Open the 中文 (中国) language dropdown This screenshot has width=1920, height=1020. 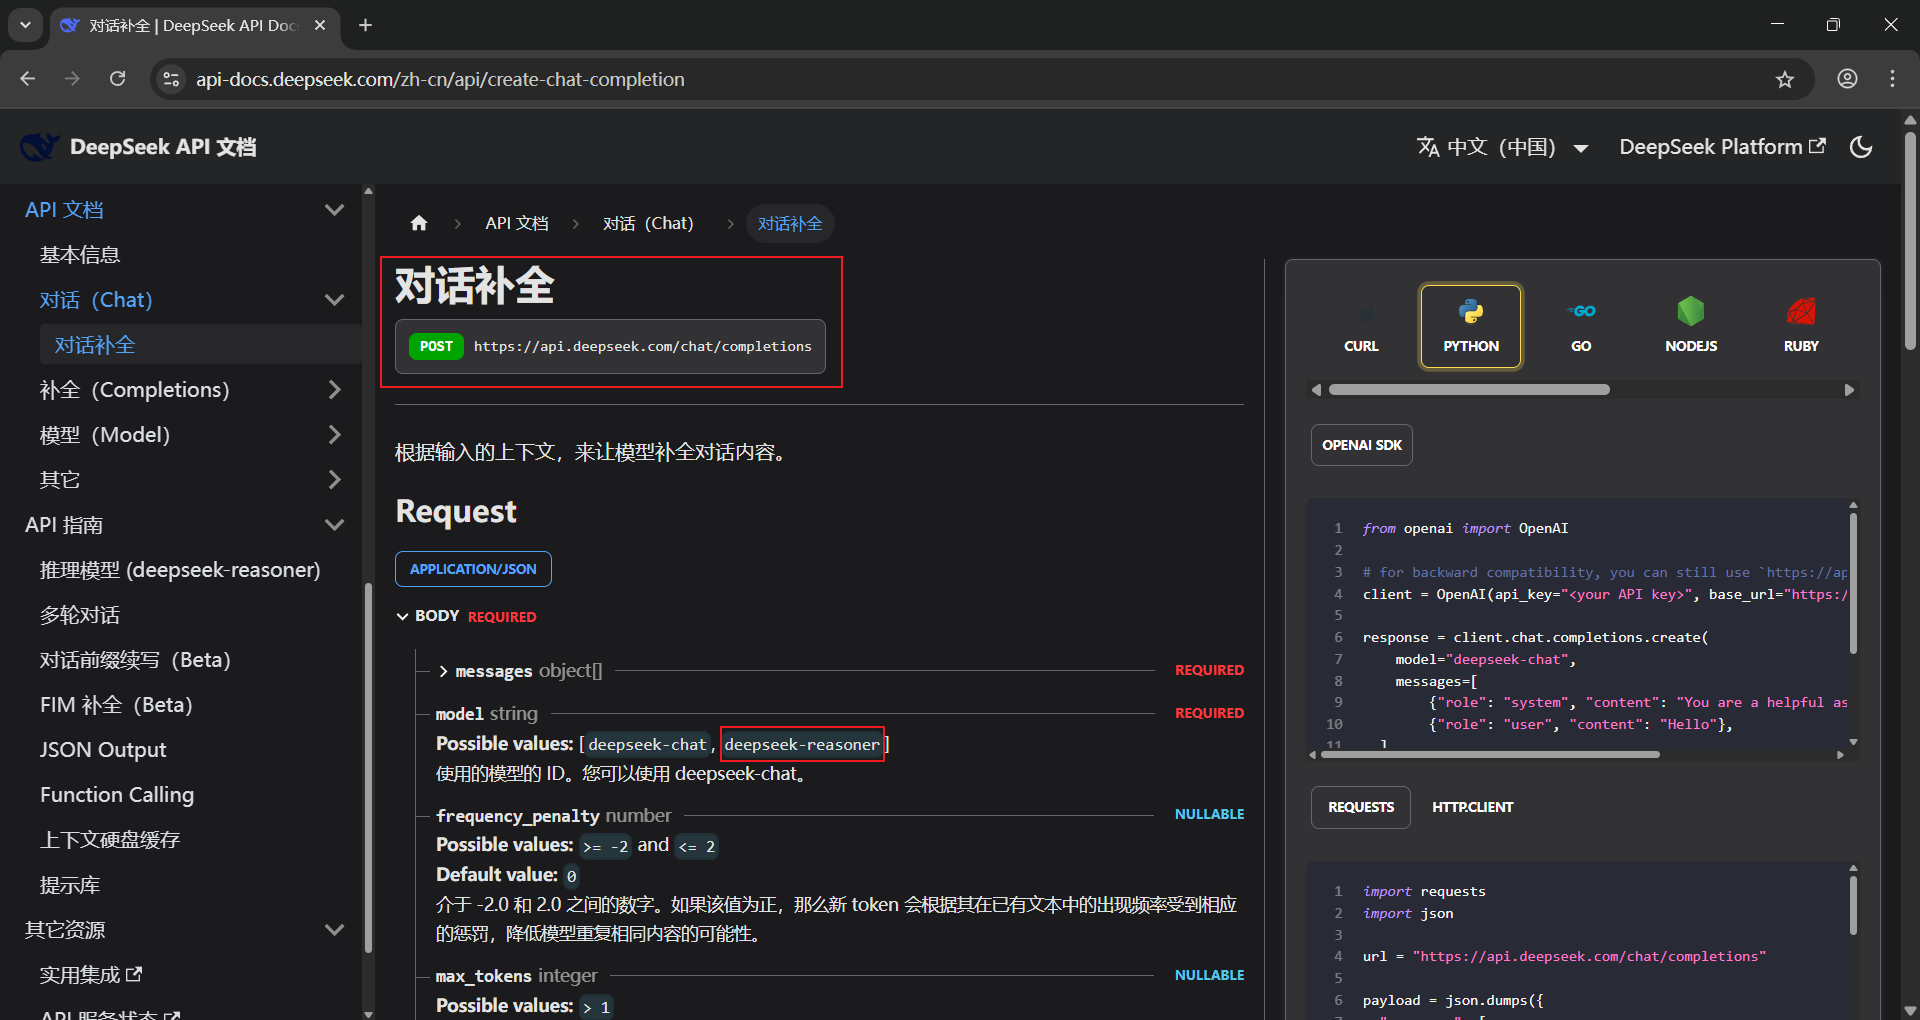tap(1503, 147)
